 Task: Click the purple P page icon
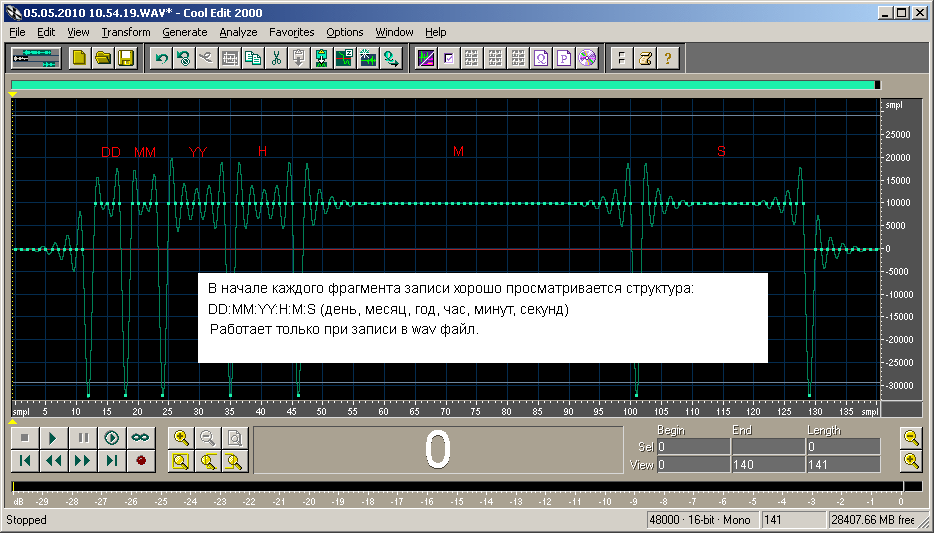(564, 58)
